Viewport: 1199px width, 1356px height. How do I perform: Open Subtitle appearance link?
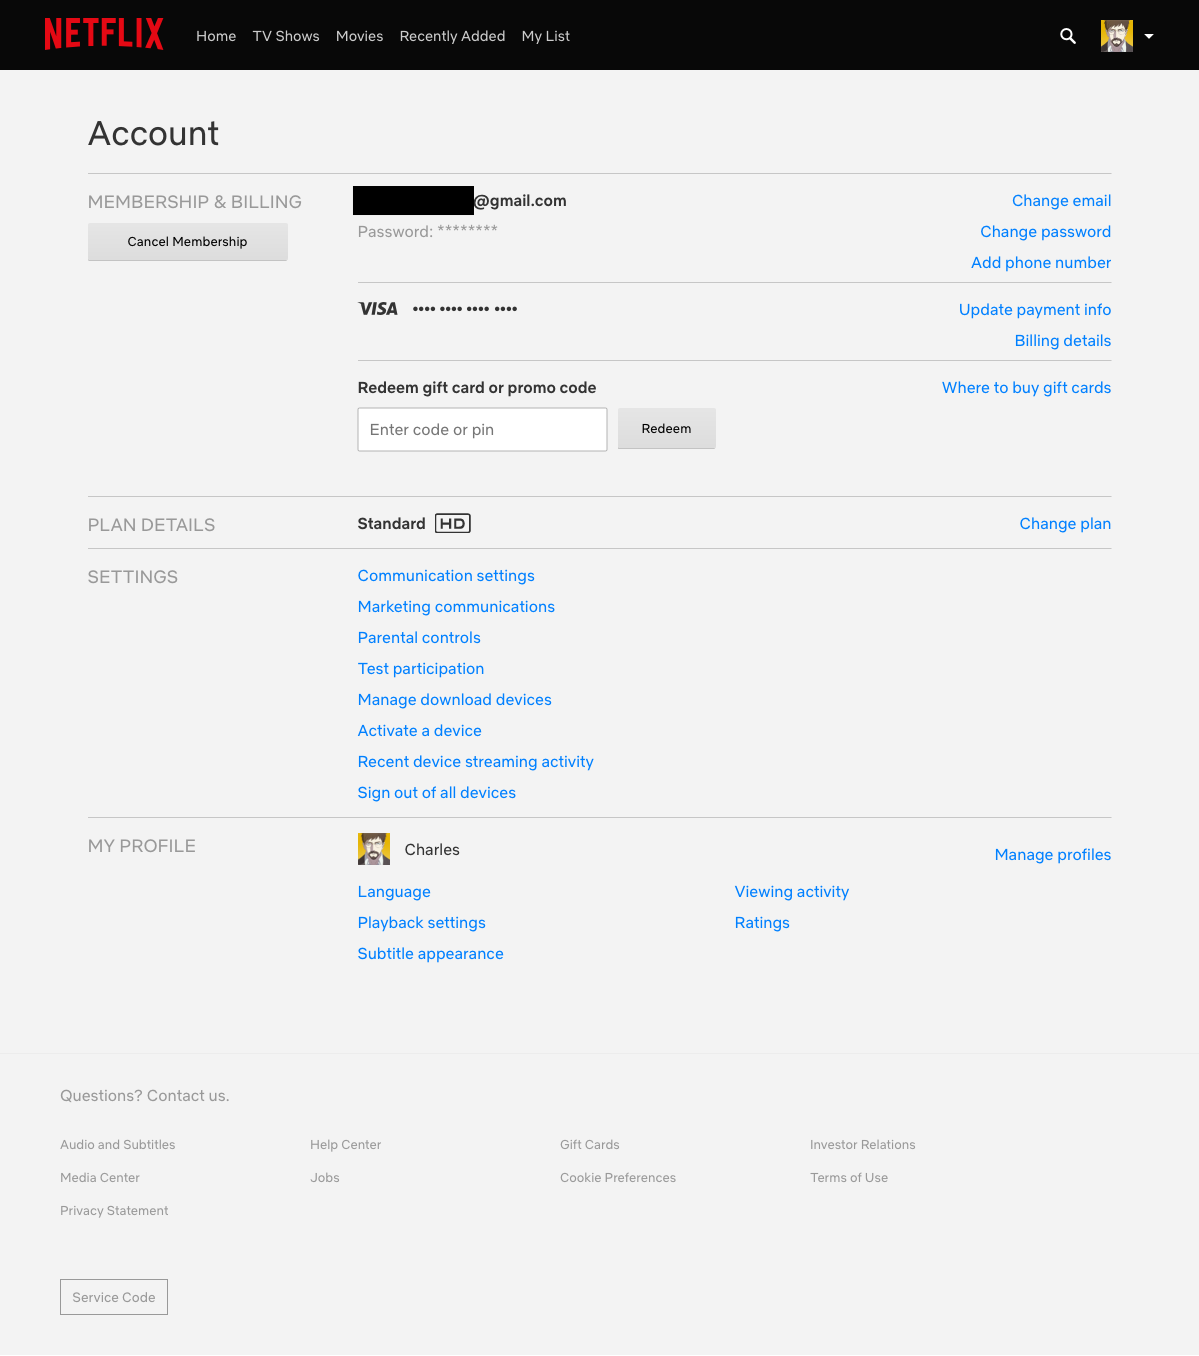[x=431, y=954]
